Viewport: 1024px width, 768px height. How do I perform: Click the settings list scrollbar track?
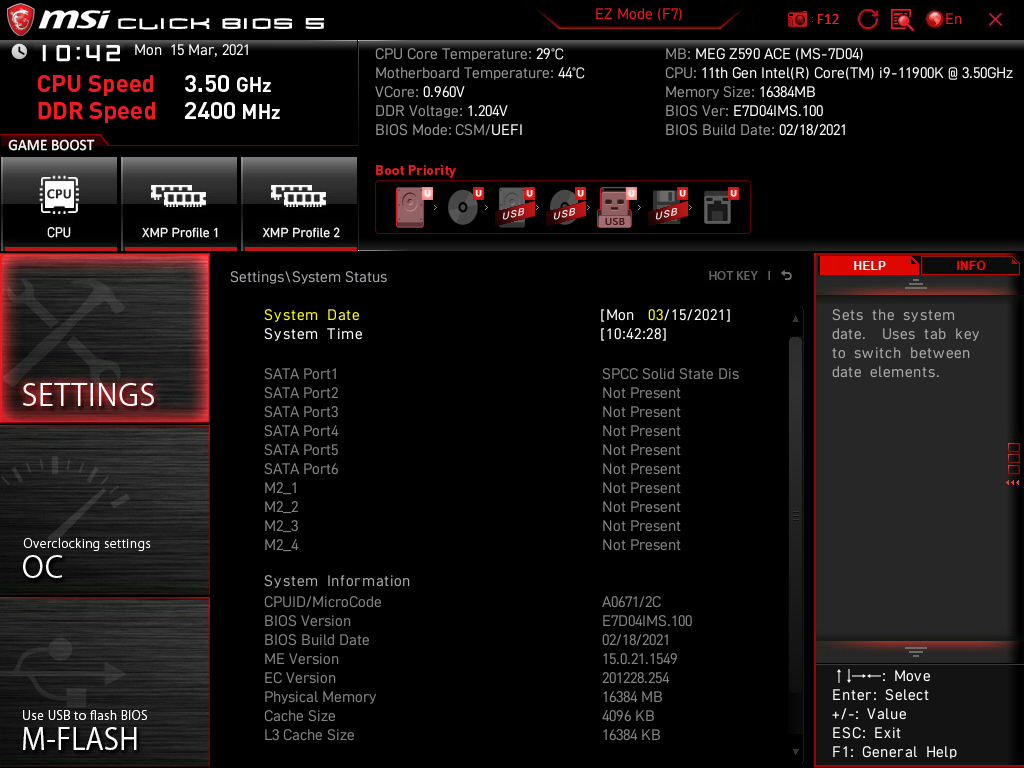coord(795,535)
